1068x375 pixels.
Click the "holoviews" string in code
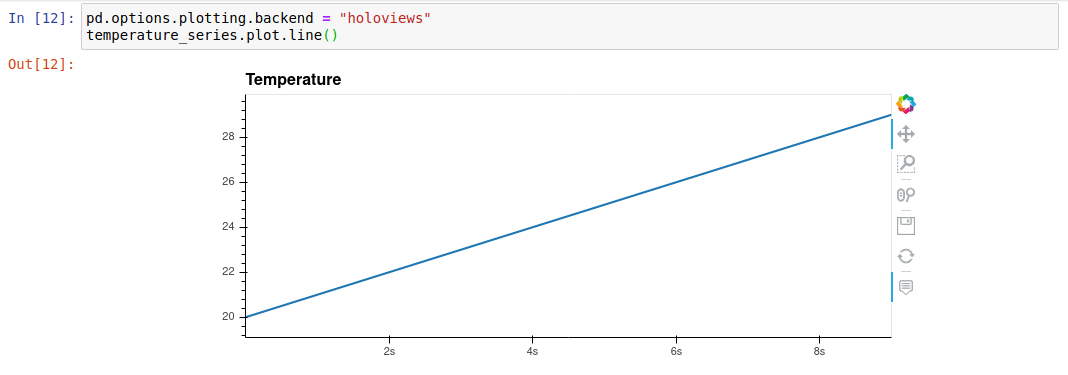coord(386,18)
